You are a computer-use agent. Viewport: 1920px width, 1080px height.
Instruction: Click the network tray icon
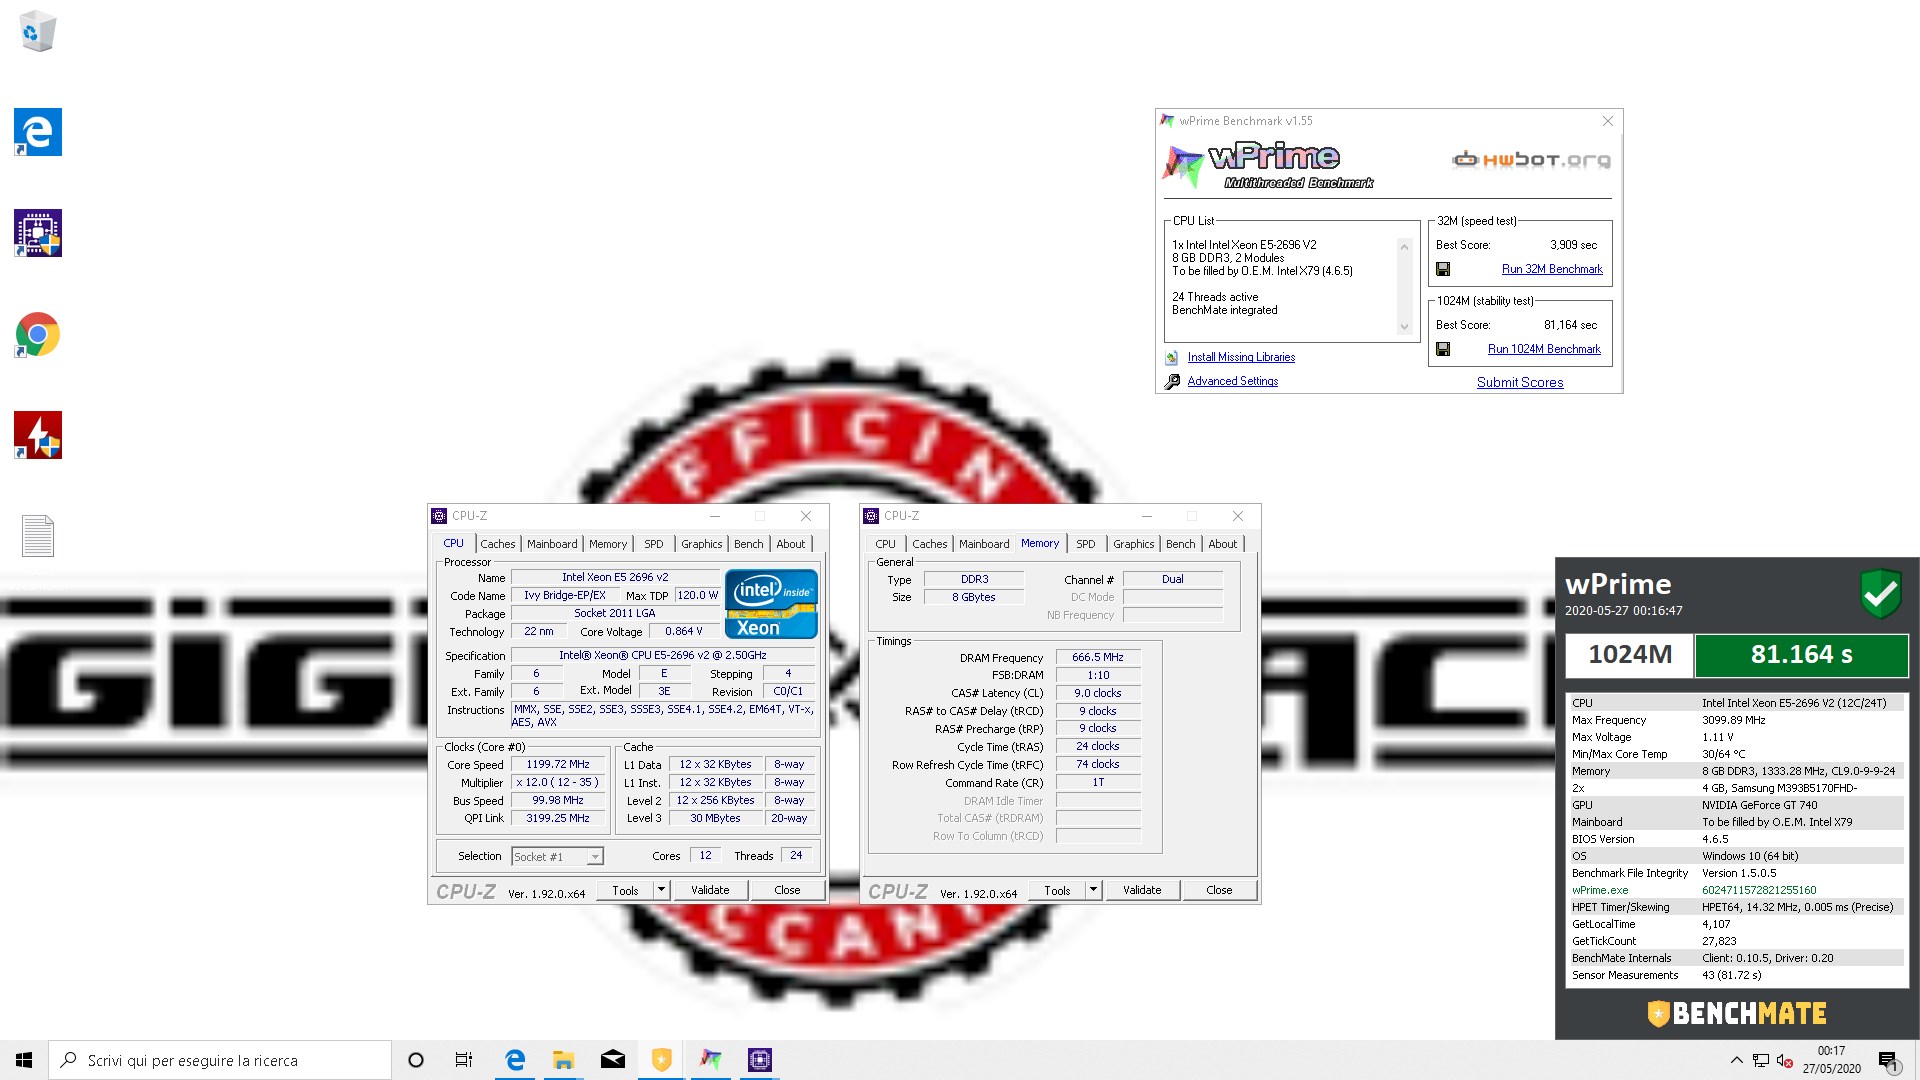click(1761, 1061)
